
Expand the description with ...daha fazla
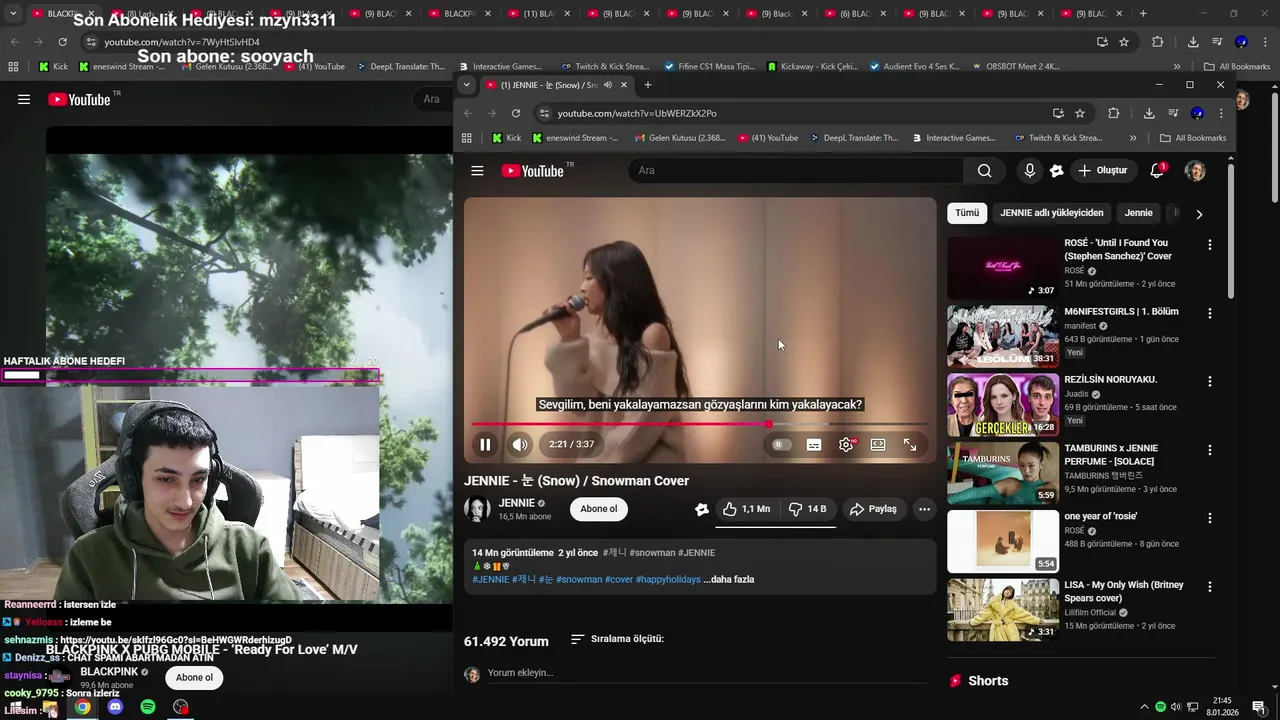point(729,579)
